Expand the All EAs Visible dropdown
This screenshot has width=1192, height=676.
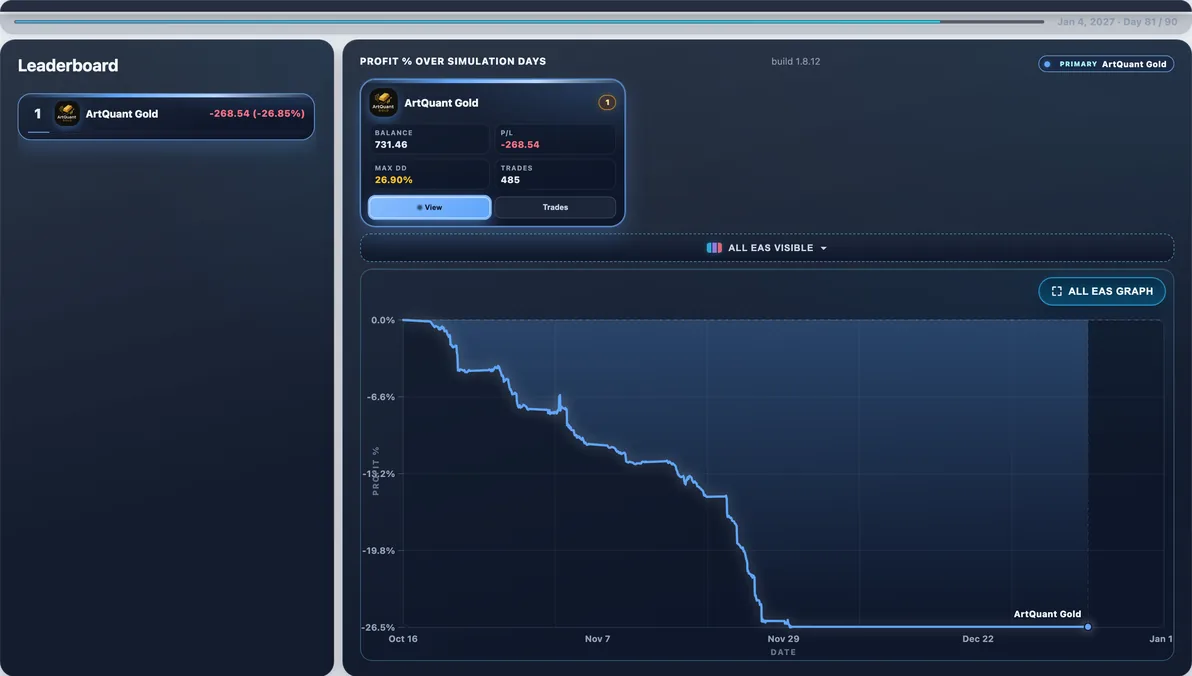(x=766, y=248)
